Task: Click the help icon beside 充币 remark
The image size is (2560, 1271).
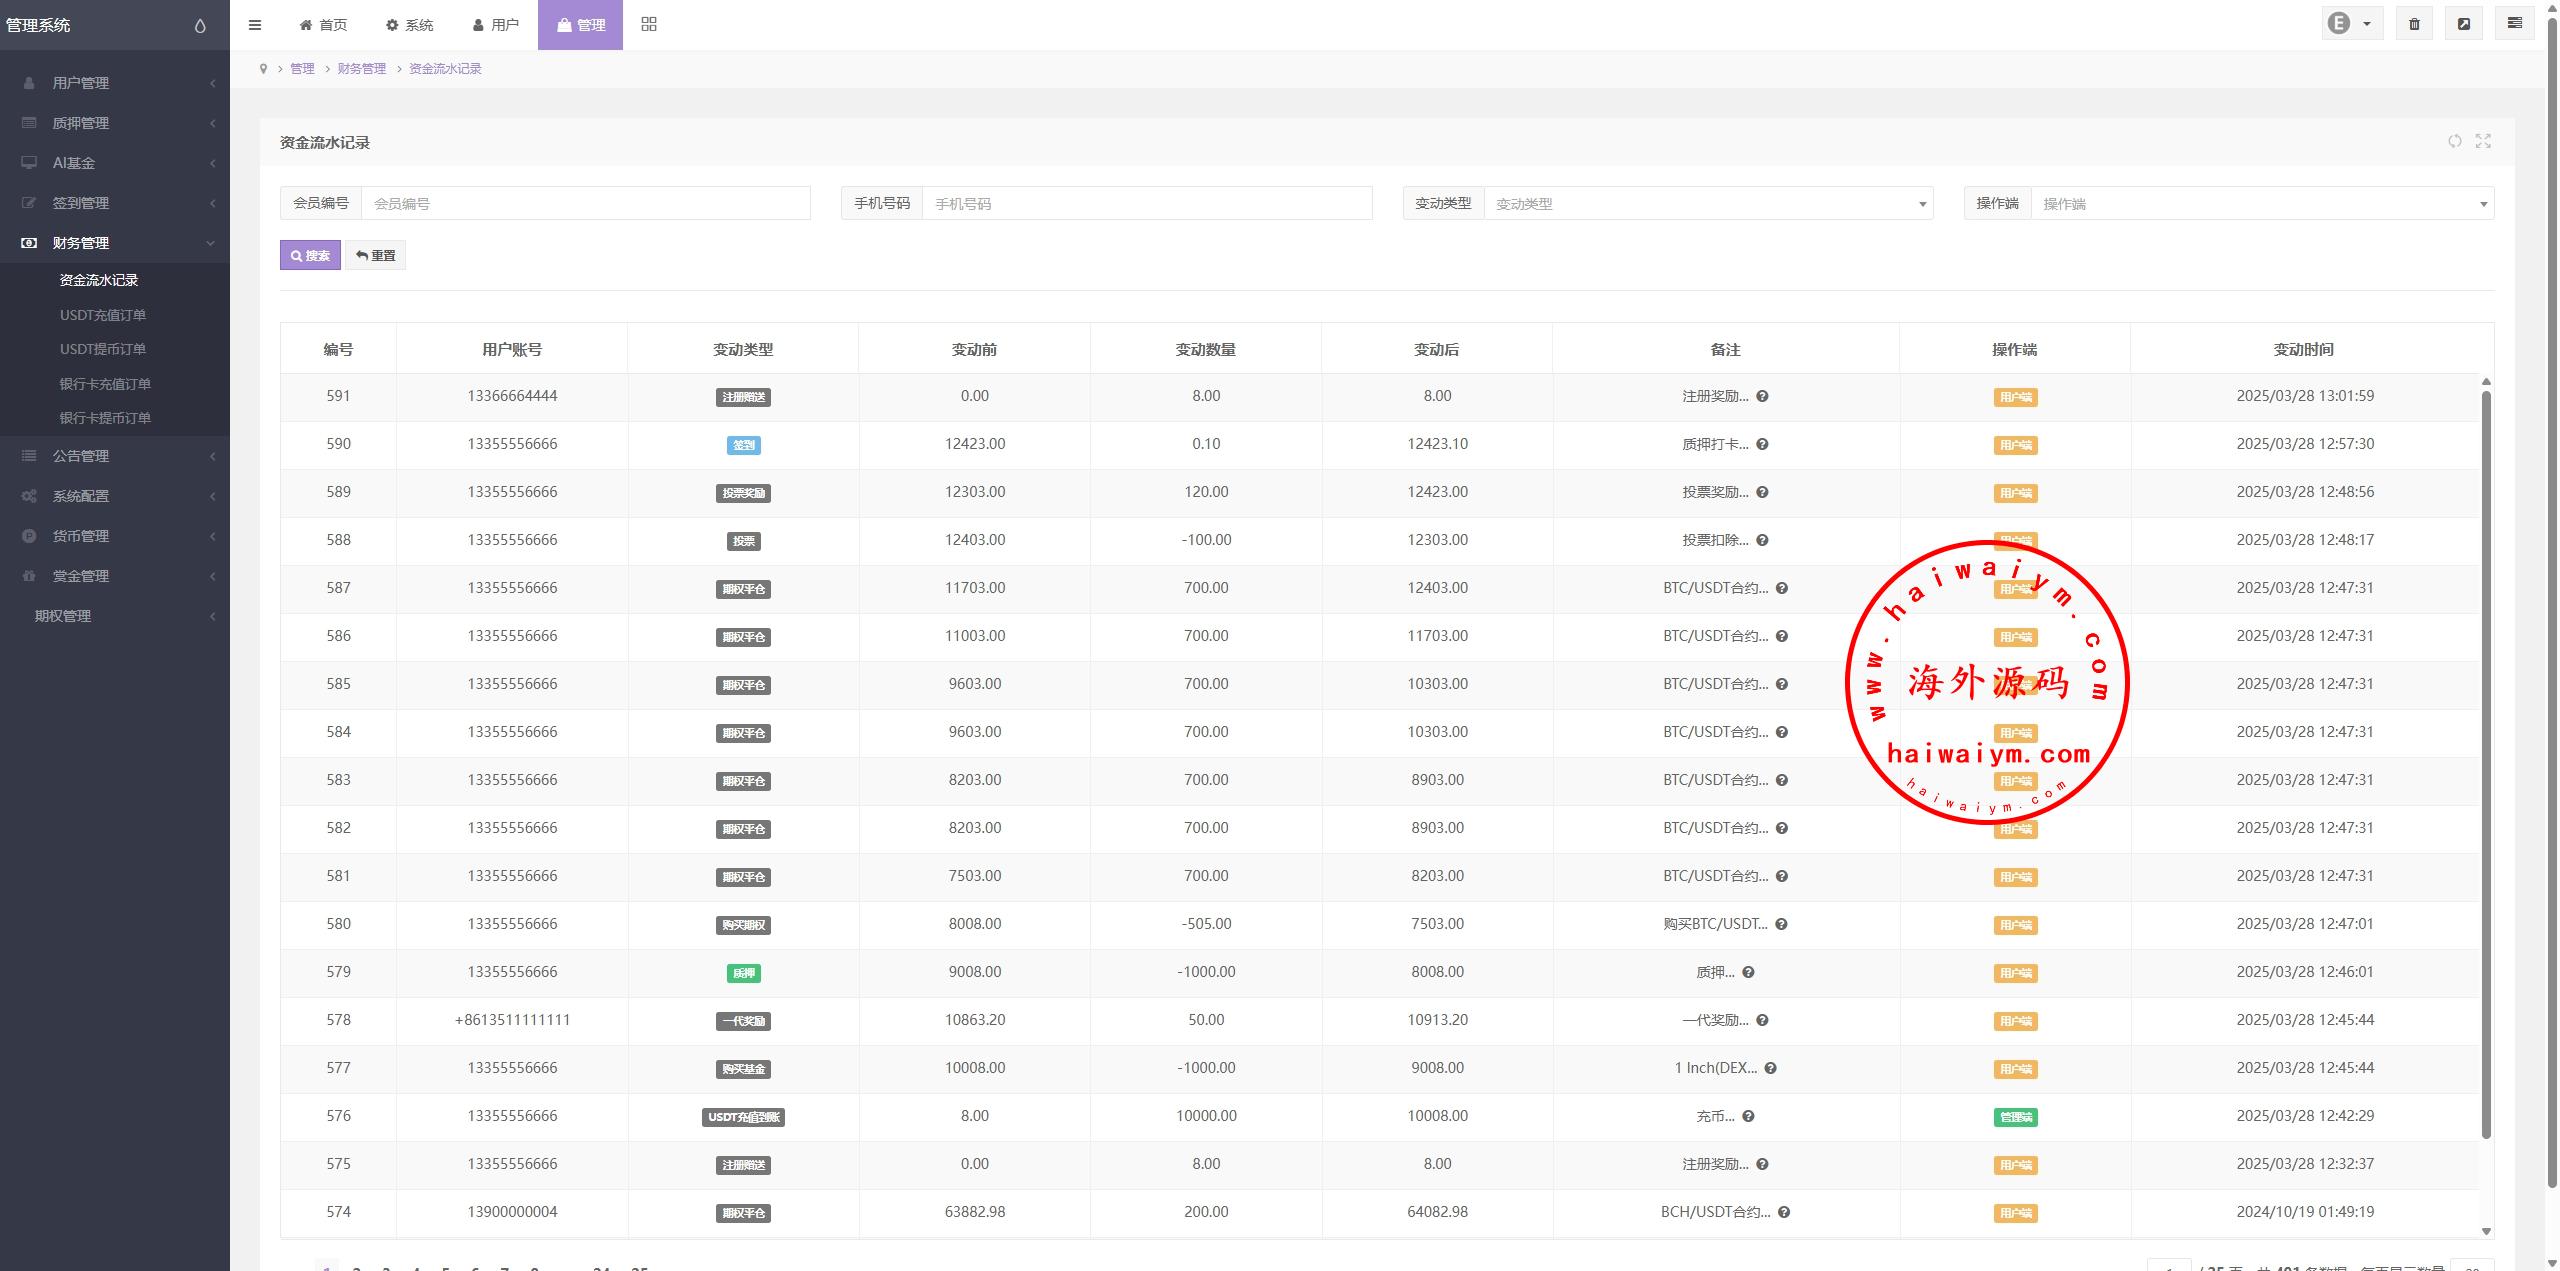Action: [1748, 1116]
